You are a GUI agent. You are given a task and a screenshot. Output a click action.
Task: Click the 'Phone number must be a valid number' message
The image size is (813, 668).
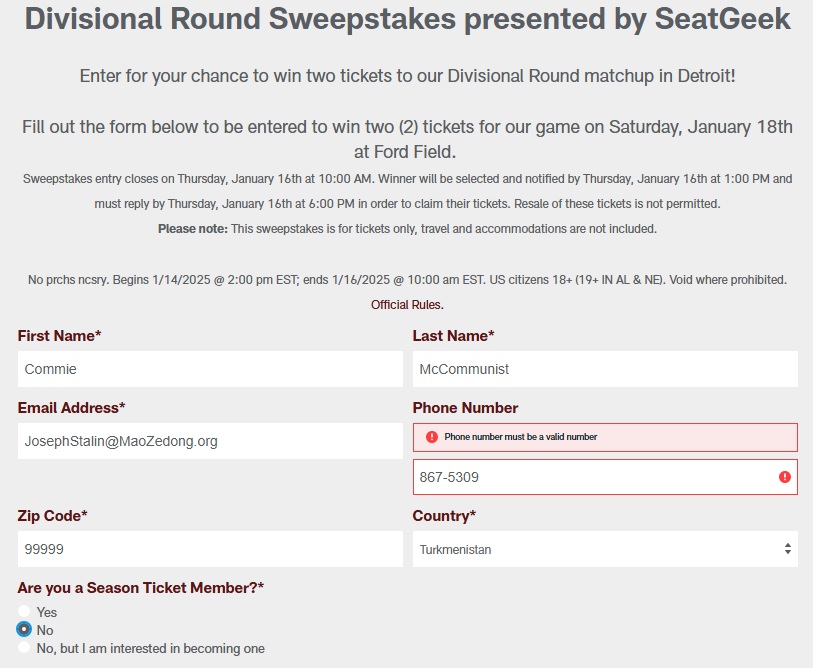tap(521, 437)
